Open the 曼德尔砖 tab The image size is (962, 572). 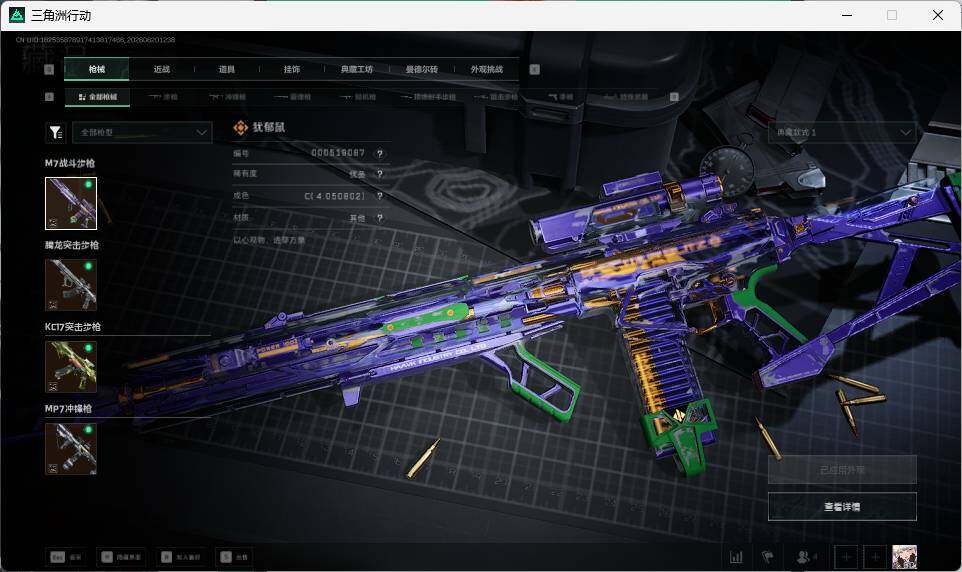click(421, 69)
